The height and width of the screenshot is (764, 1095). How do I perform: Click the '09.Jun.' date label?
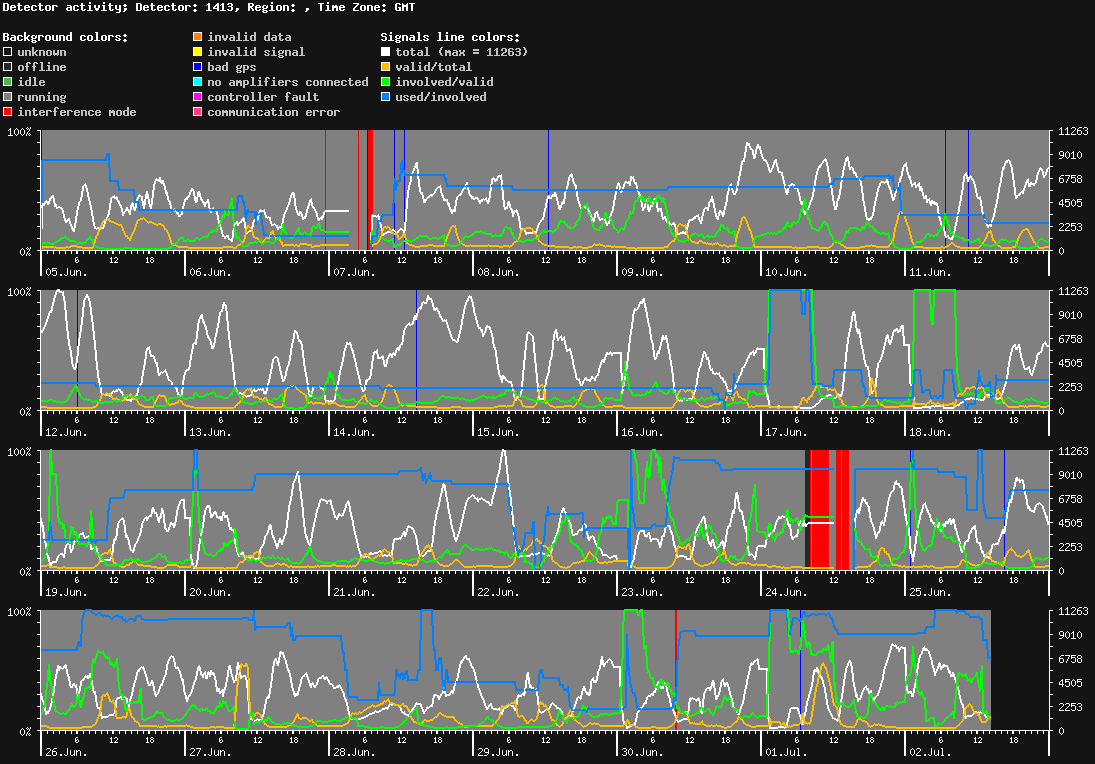click(x=642, y=272)
